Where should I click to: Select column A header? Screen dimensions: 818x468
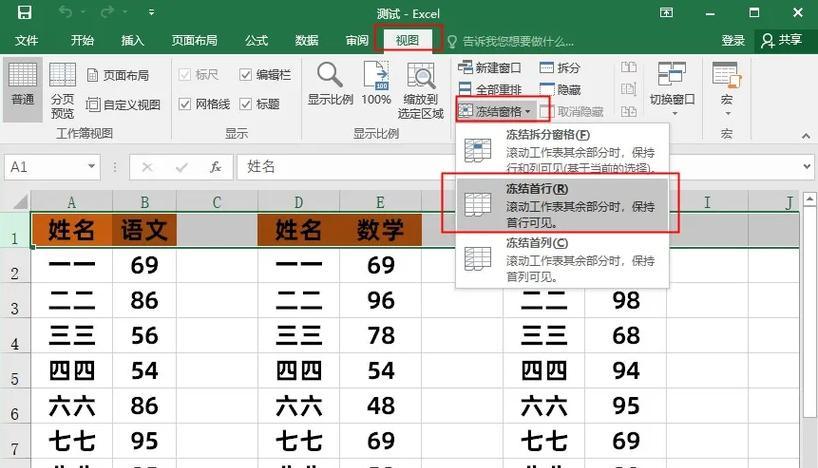[71, 202]
